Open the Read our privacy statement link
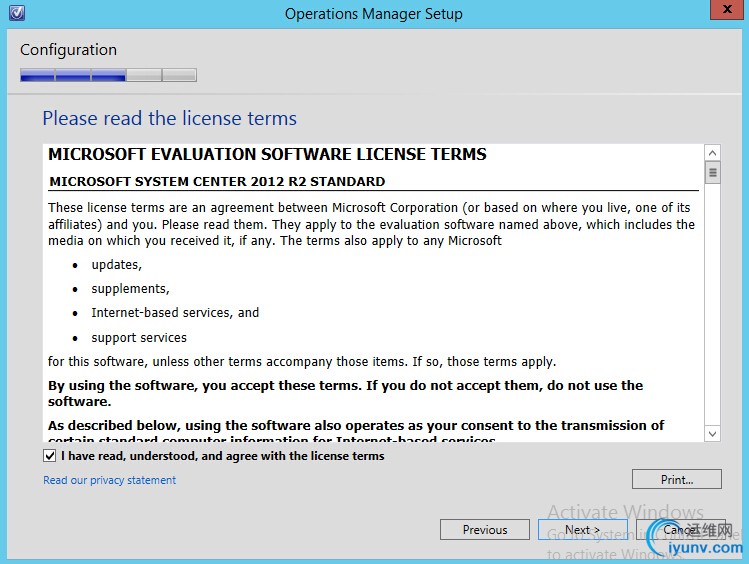 click(x=109, y=480)
